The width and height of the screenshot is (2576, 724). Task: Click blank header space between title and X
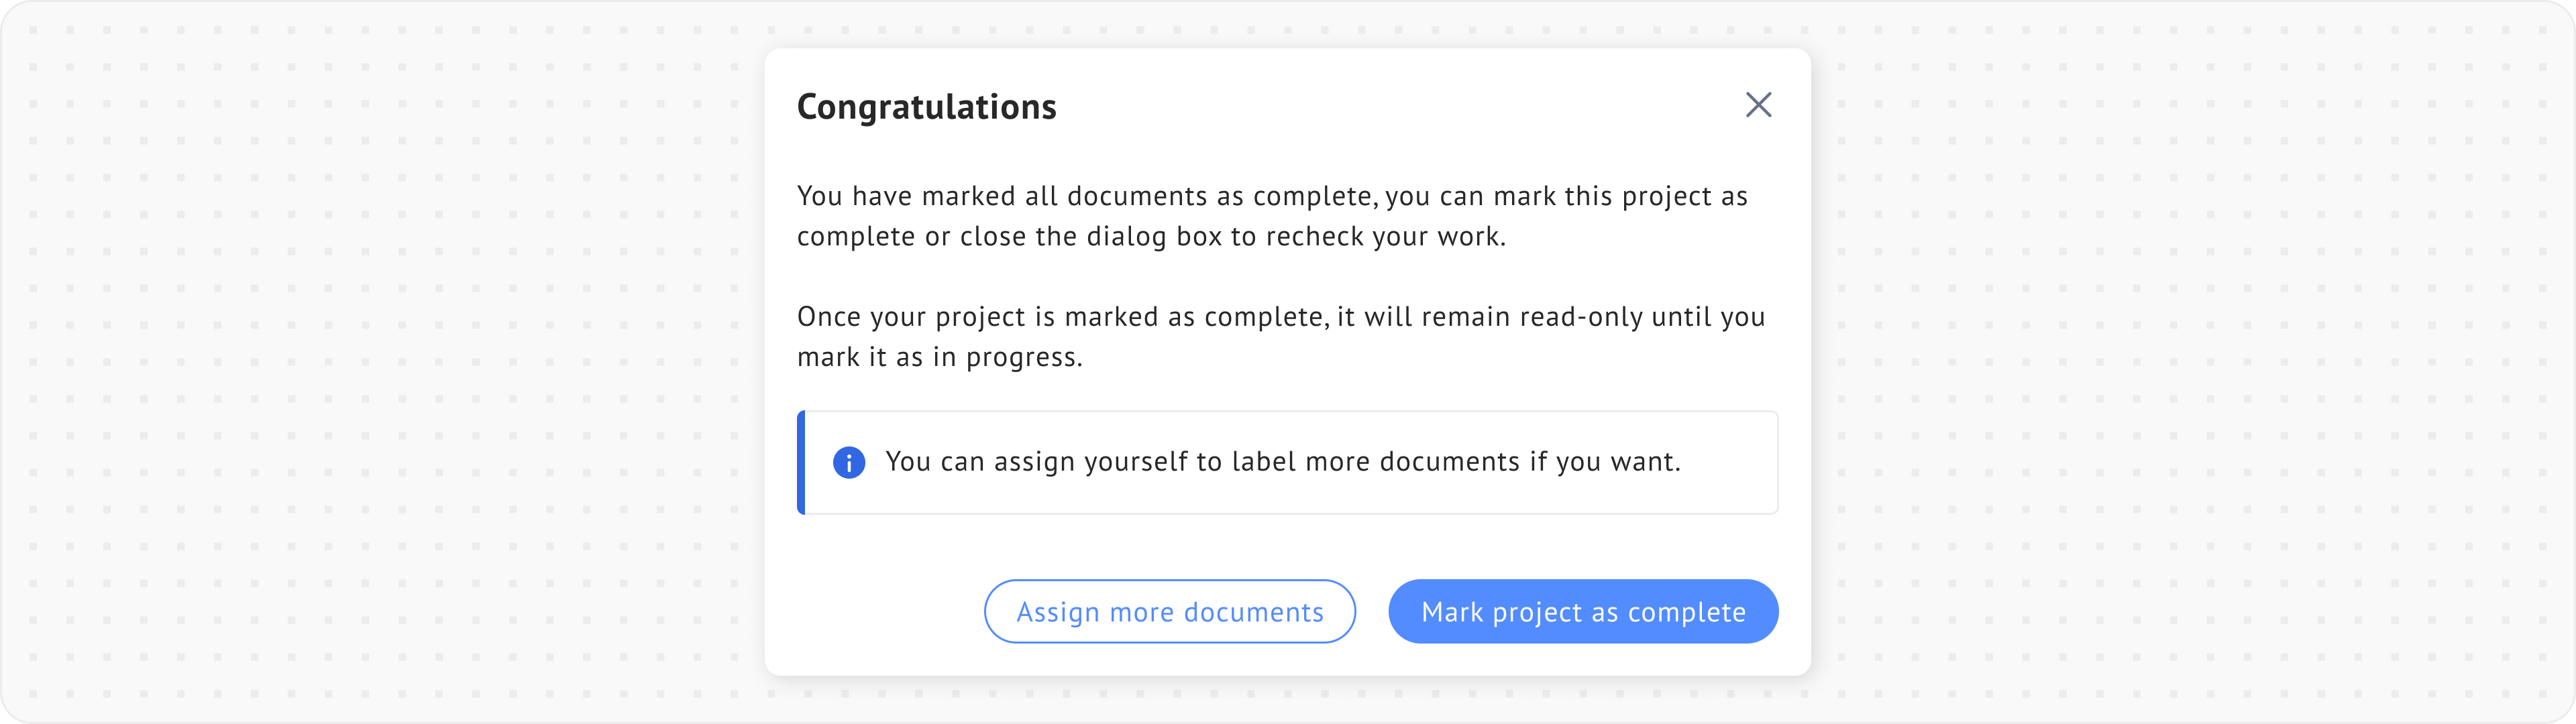[x=1400, y=107]
